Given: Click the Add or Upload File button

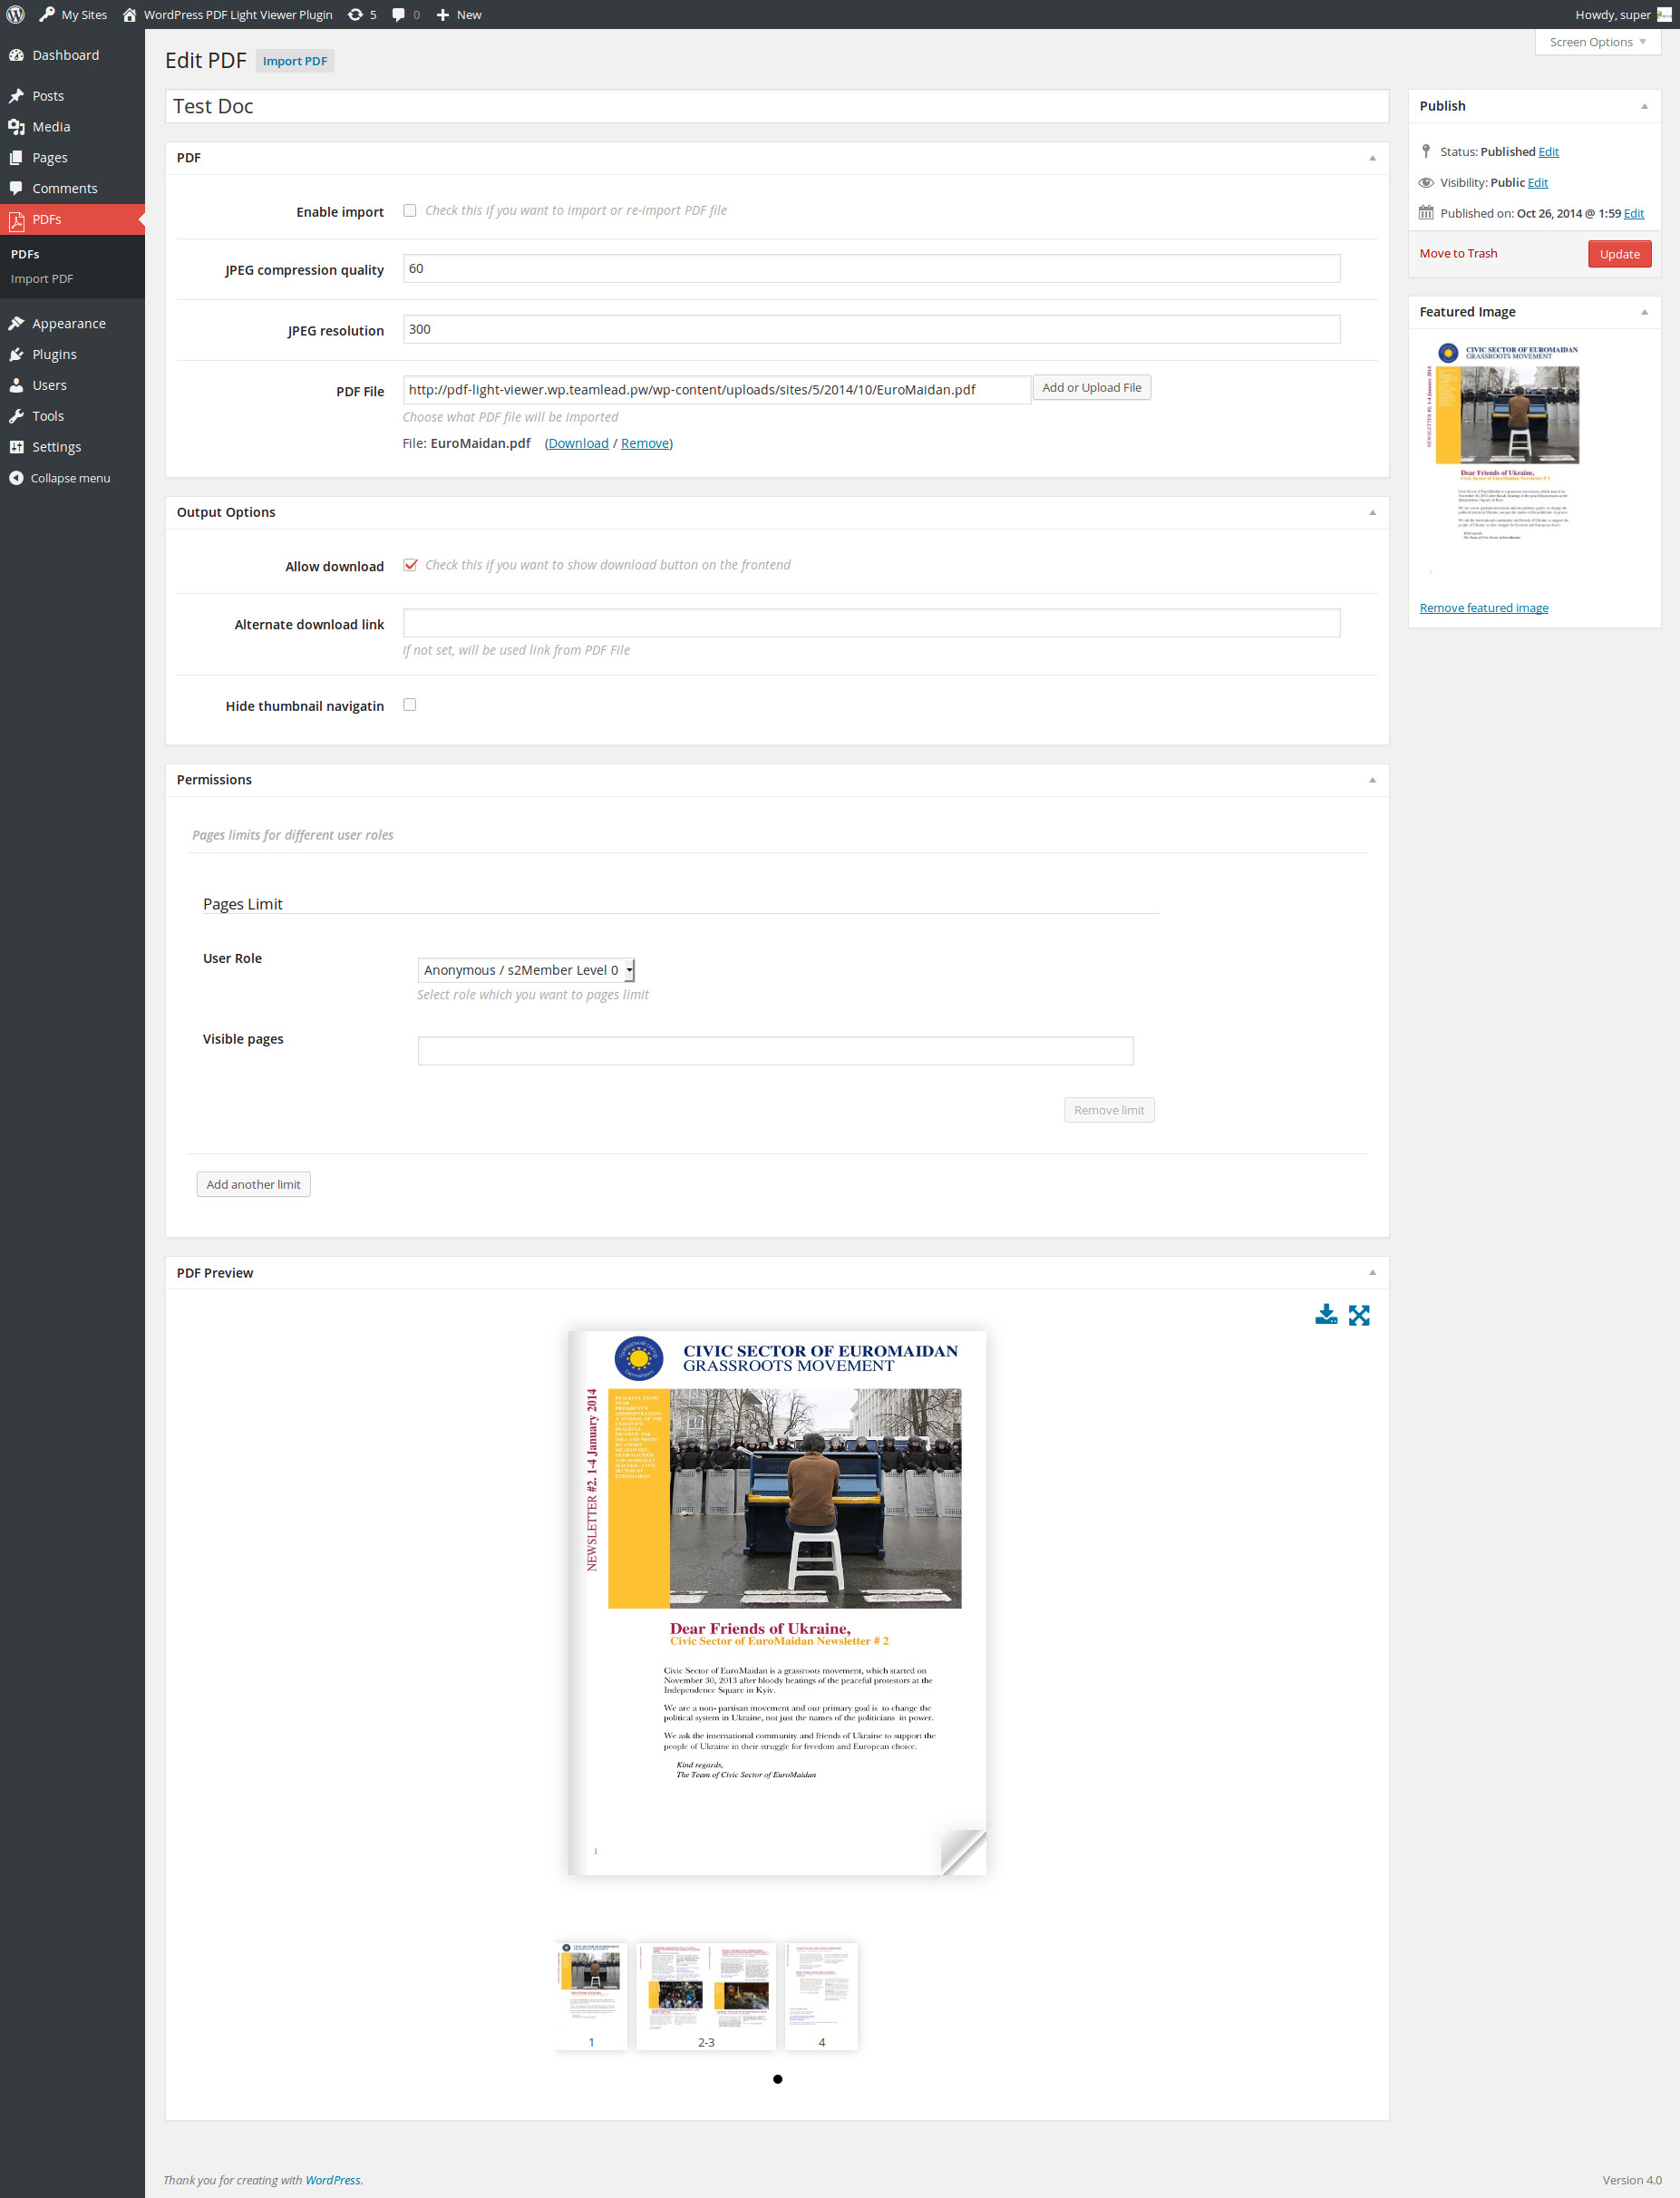Looking at the screenshot, I should (x=1091, y=388).
